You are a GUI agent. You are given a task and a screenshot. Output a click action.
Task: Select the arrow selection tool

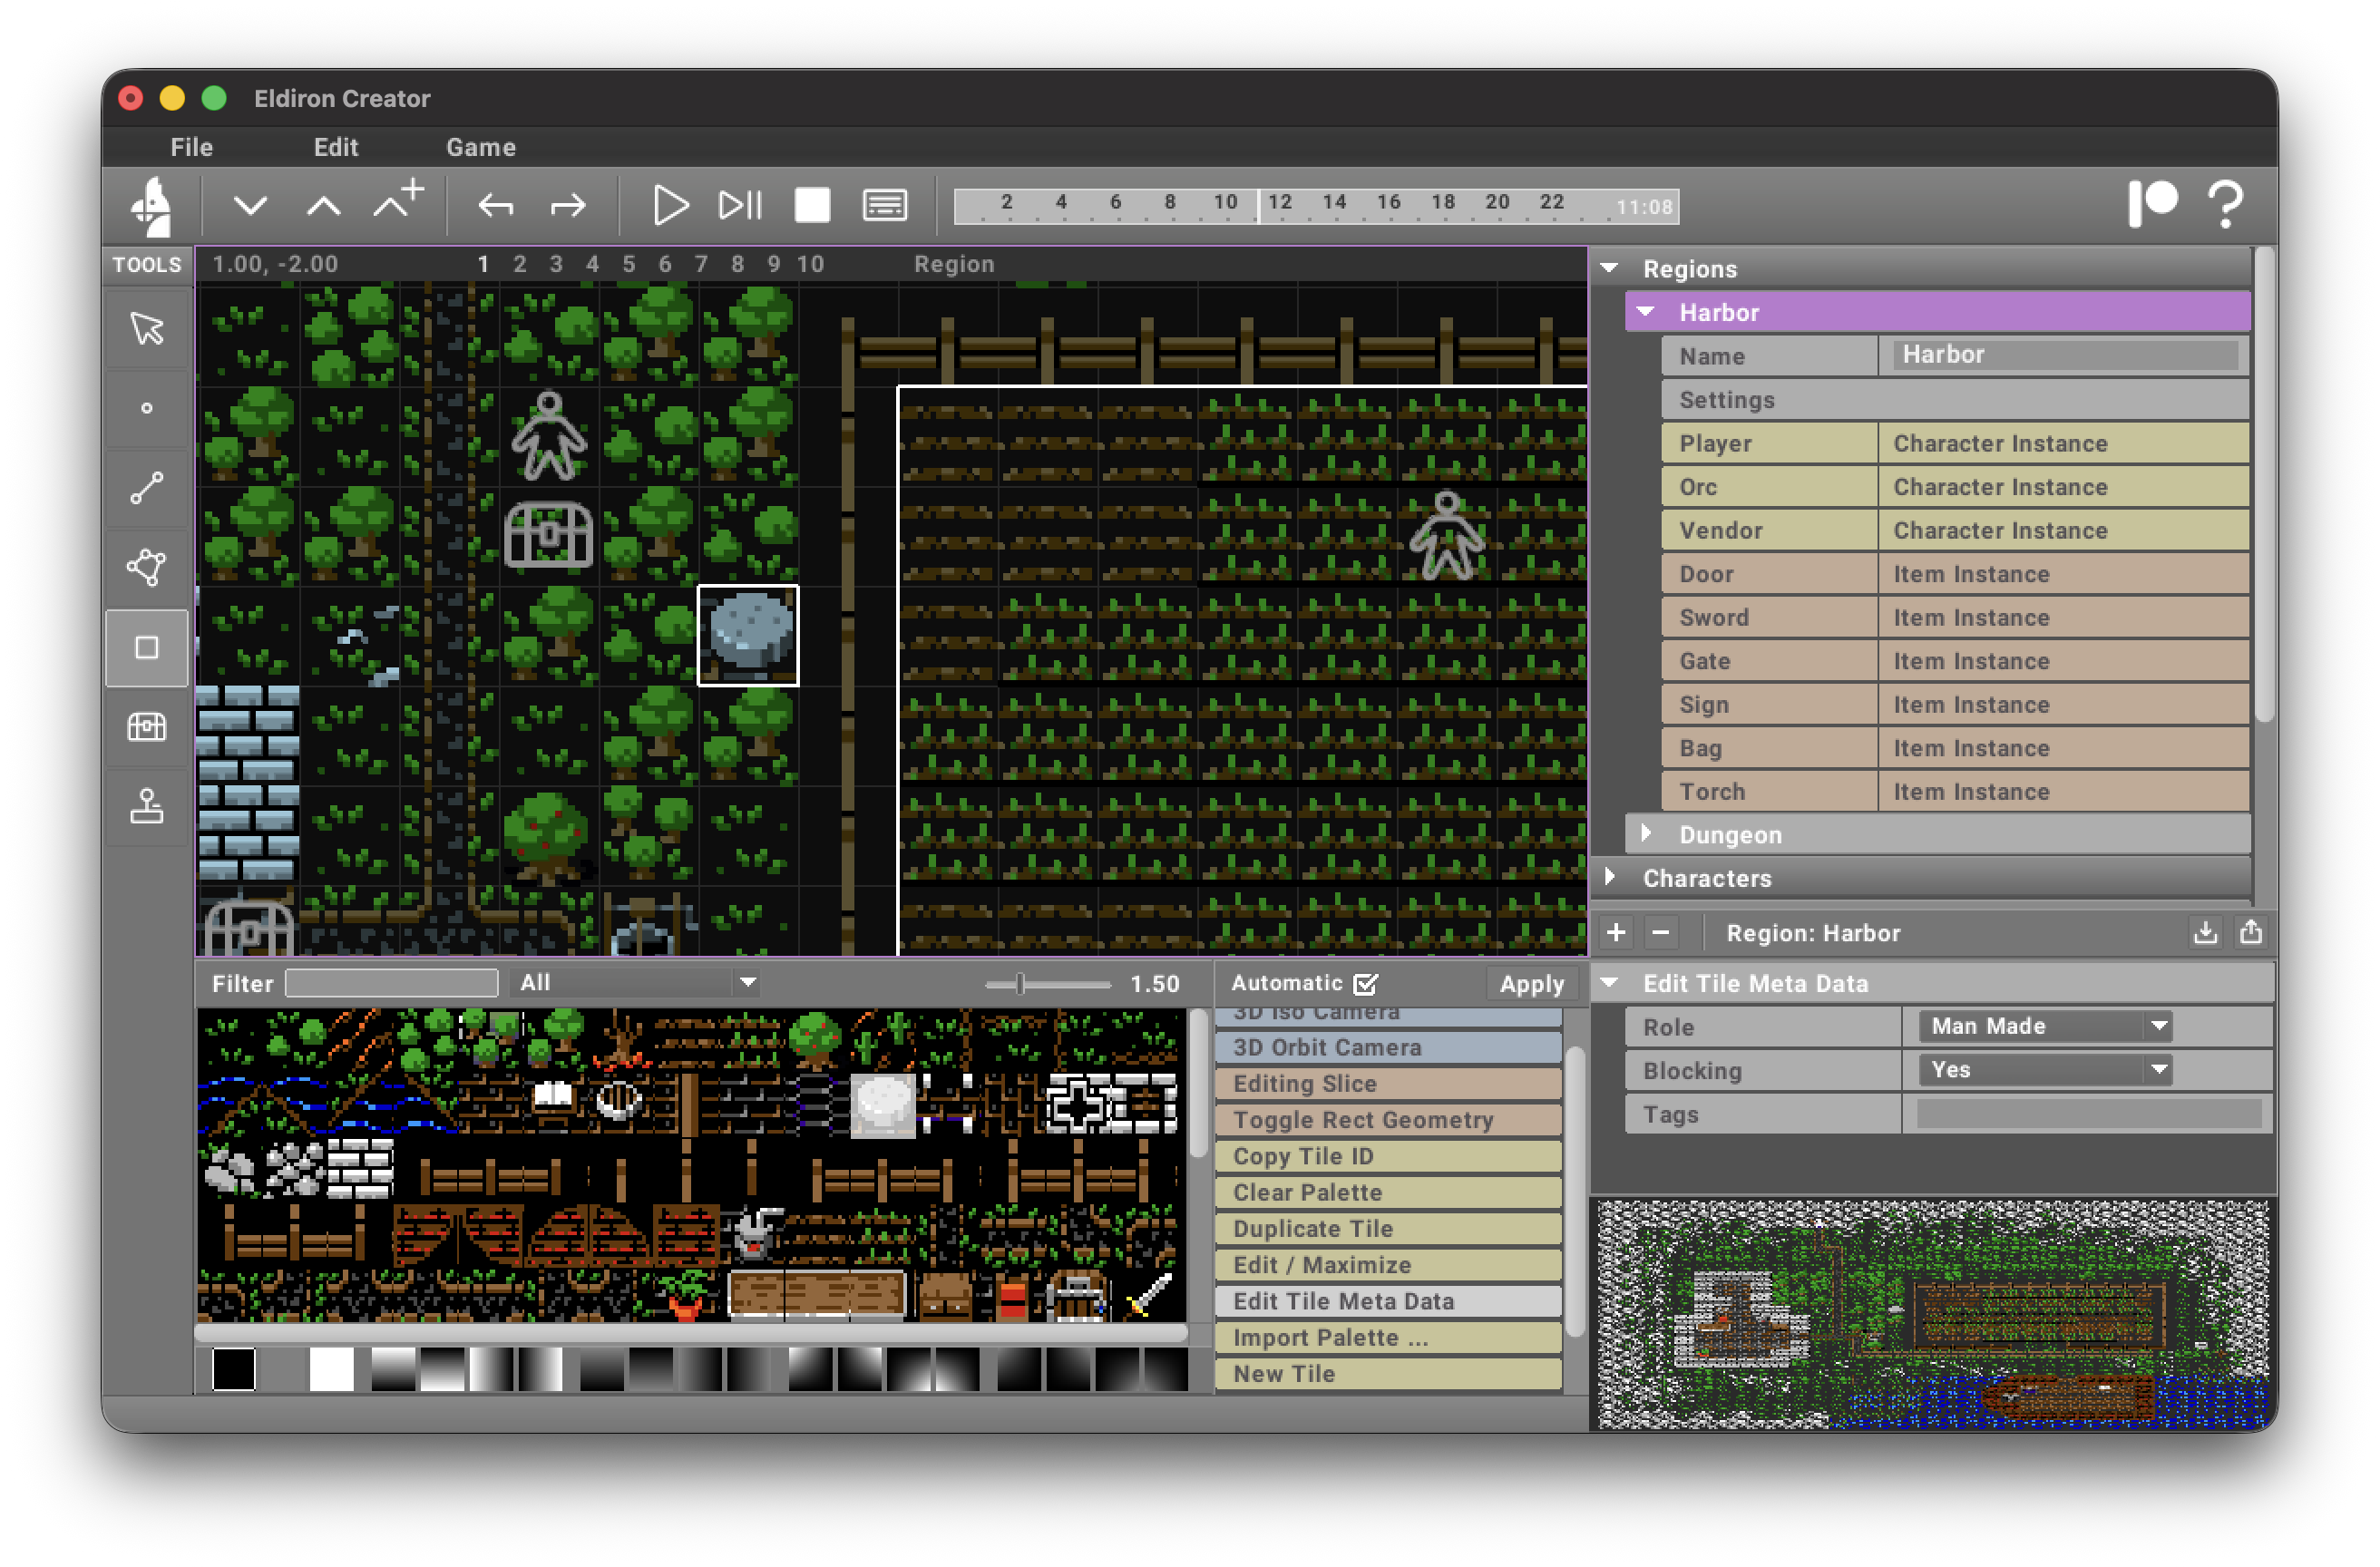click(147, 328)
